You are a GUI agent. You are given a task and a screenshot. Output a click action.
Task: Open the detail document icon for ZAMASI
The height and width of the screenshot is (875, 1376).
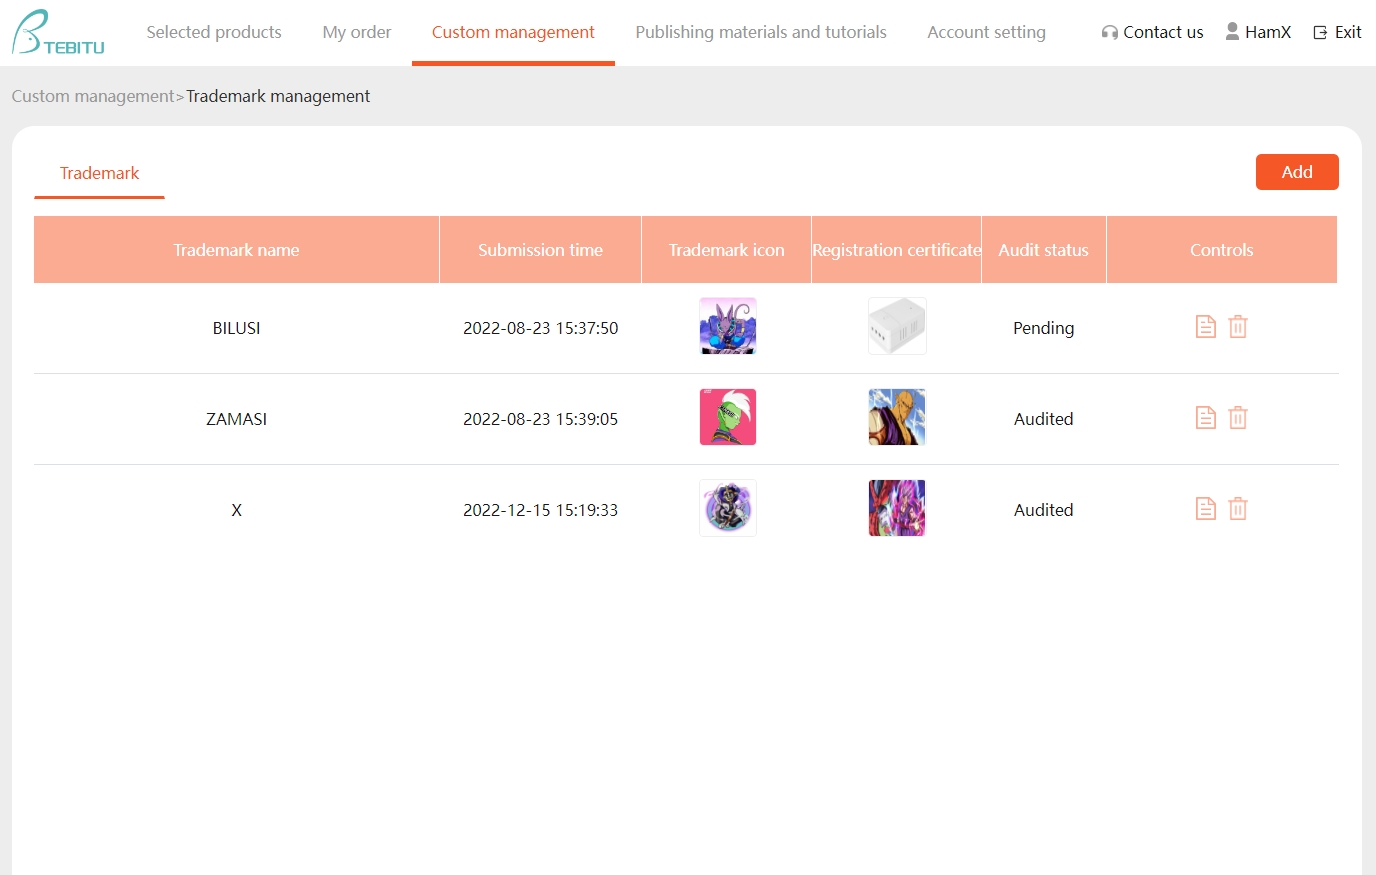(x=1205, y=417)
